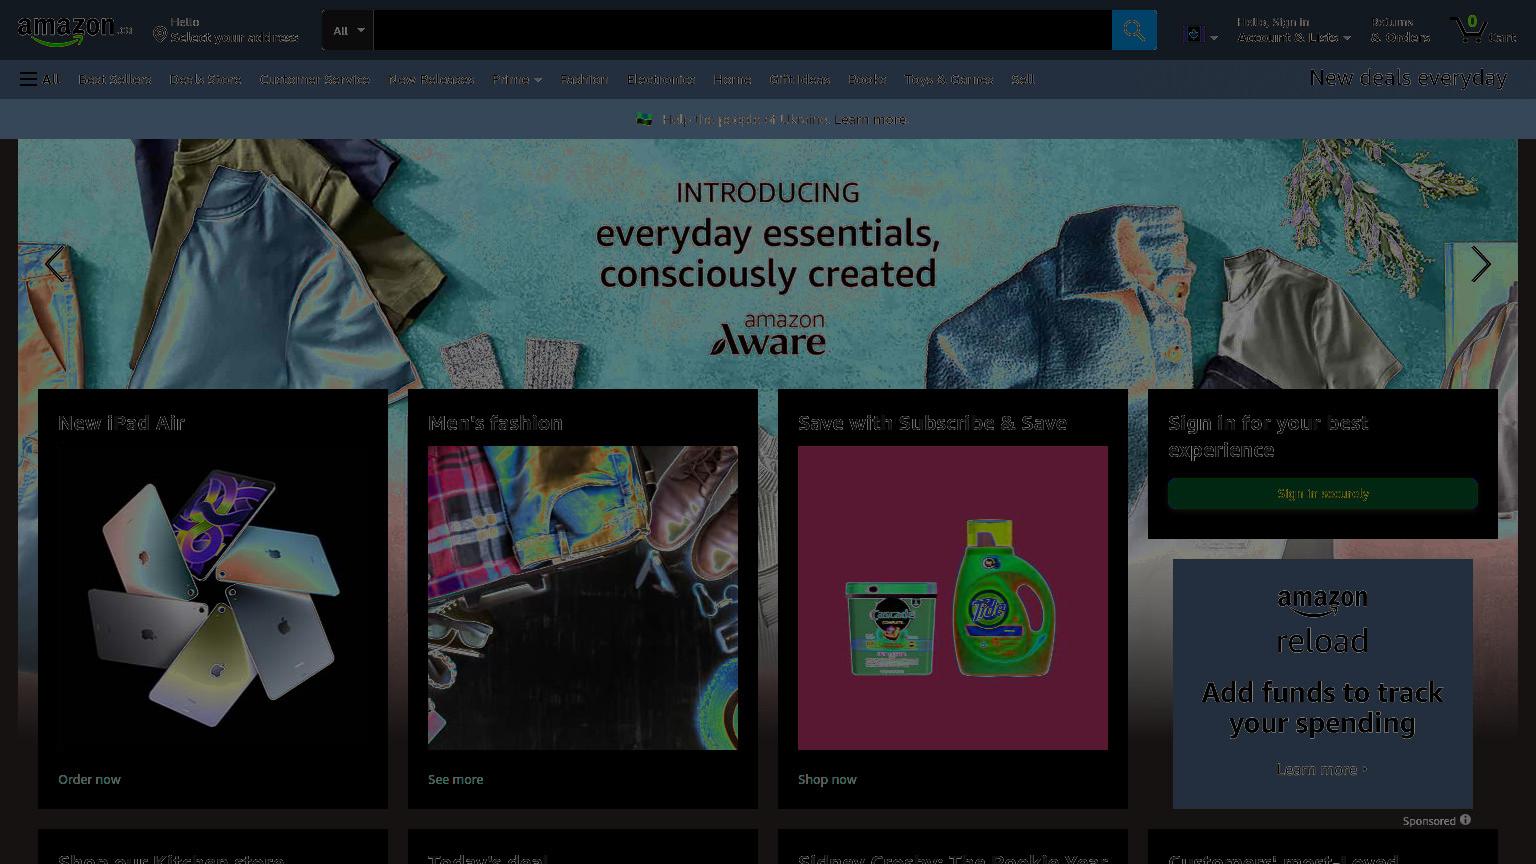Click the iPad Air product image
Image resolution: width=1536 pixels, height=864 pixels.
click(x=213, y=598)
